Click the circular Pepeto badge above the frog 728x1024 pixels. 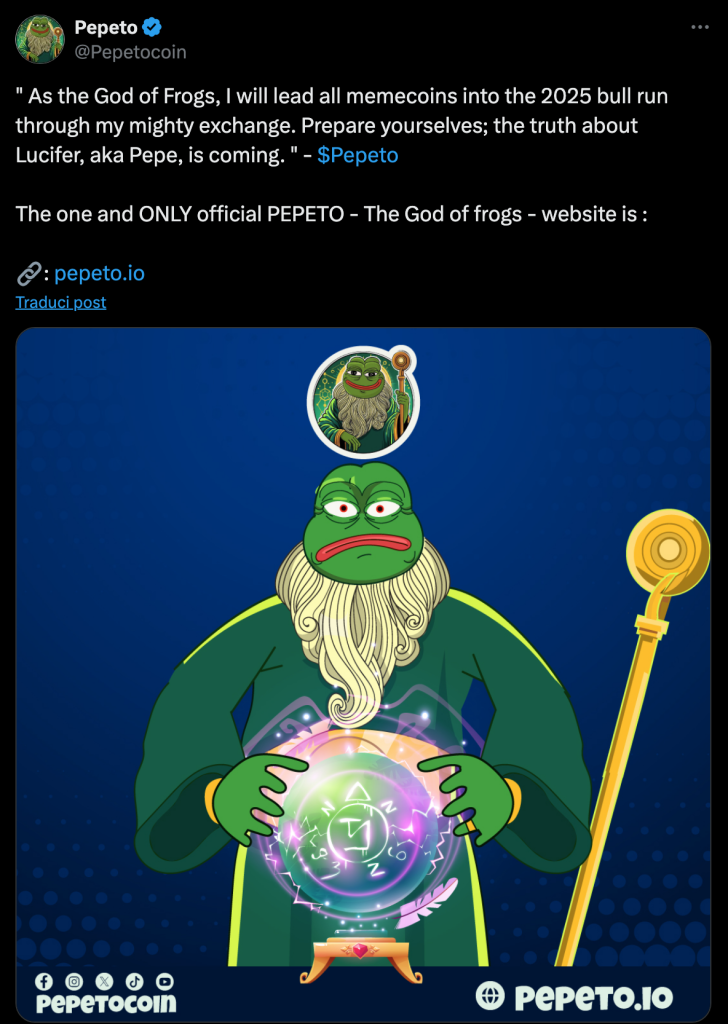click(x=363, y=402)
